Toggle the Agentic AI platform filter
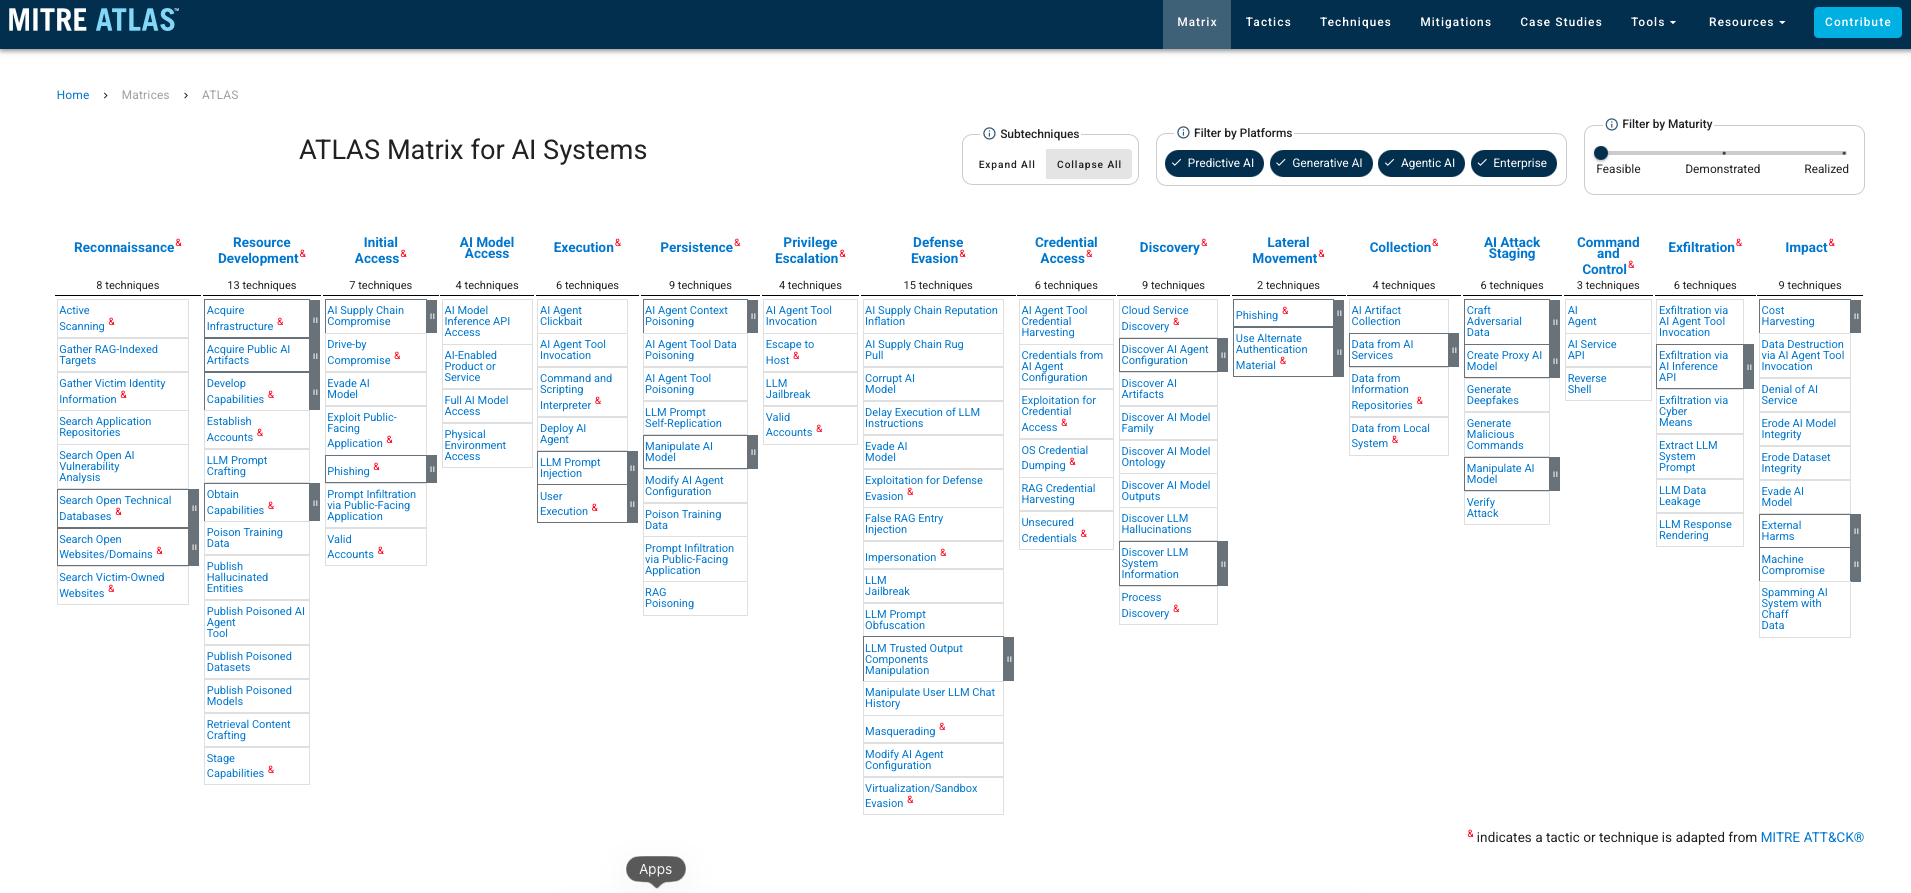This screenshot has width=1911, height=893. [1421, 163]
